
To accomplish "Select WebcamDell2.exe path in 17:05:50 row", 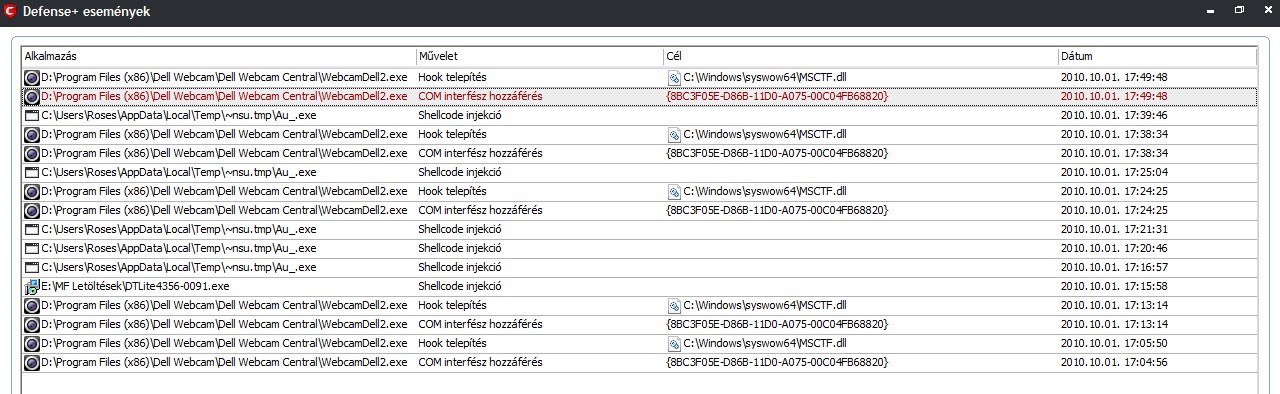I will tap(224, 343).
